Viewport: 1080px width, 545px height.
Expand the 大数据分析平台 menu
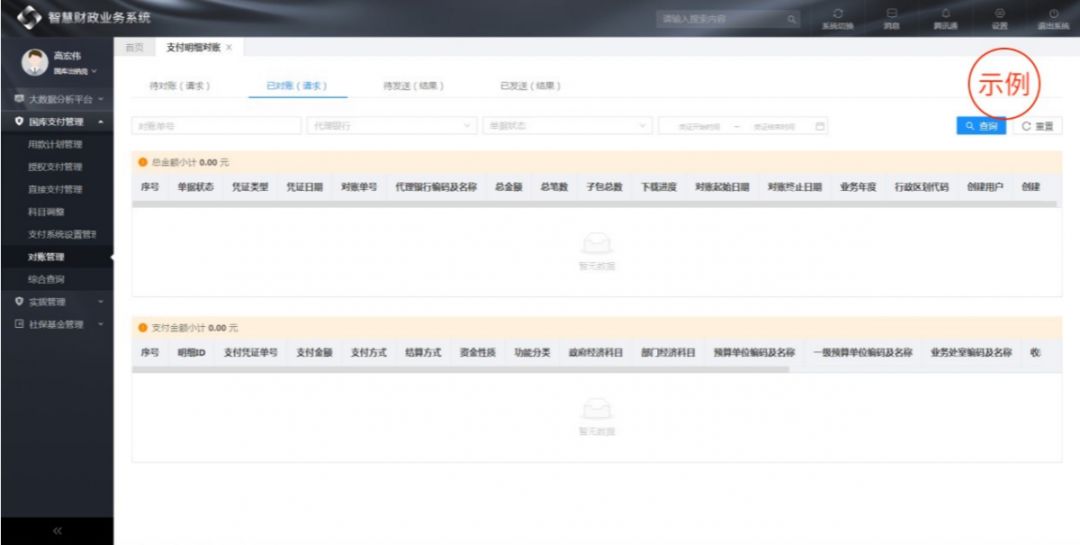101,99
